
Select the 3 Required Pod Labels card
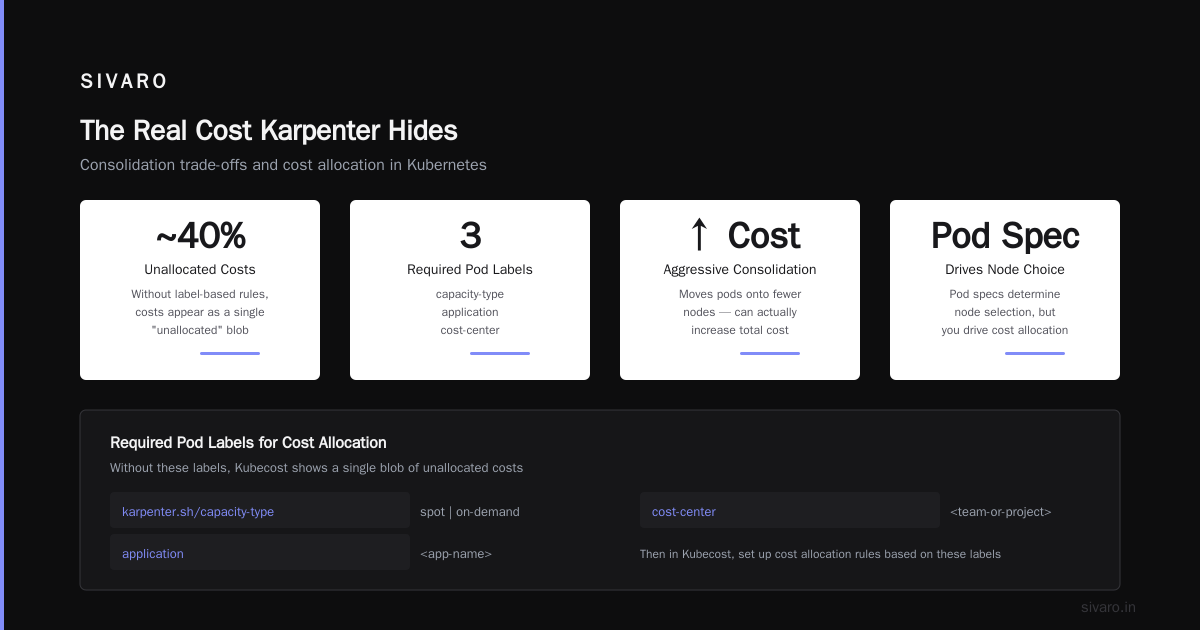470,290
